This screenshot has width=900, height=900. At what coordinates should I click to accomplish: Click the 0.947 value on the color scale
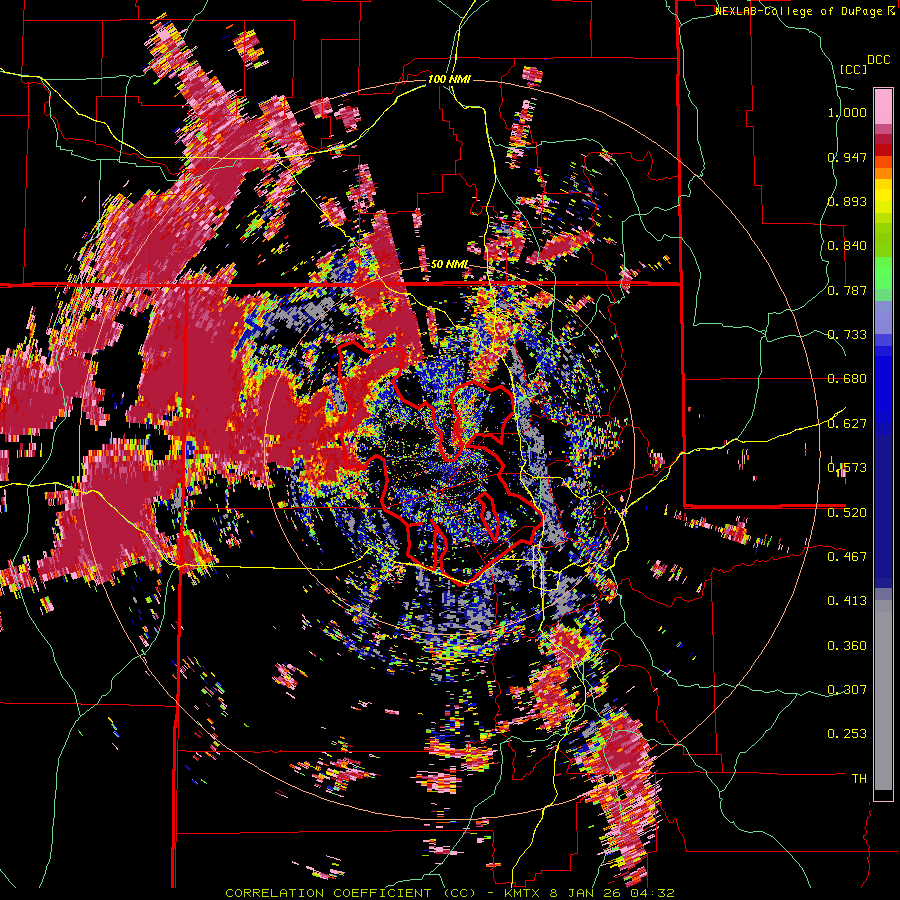point(847,157)
